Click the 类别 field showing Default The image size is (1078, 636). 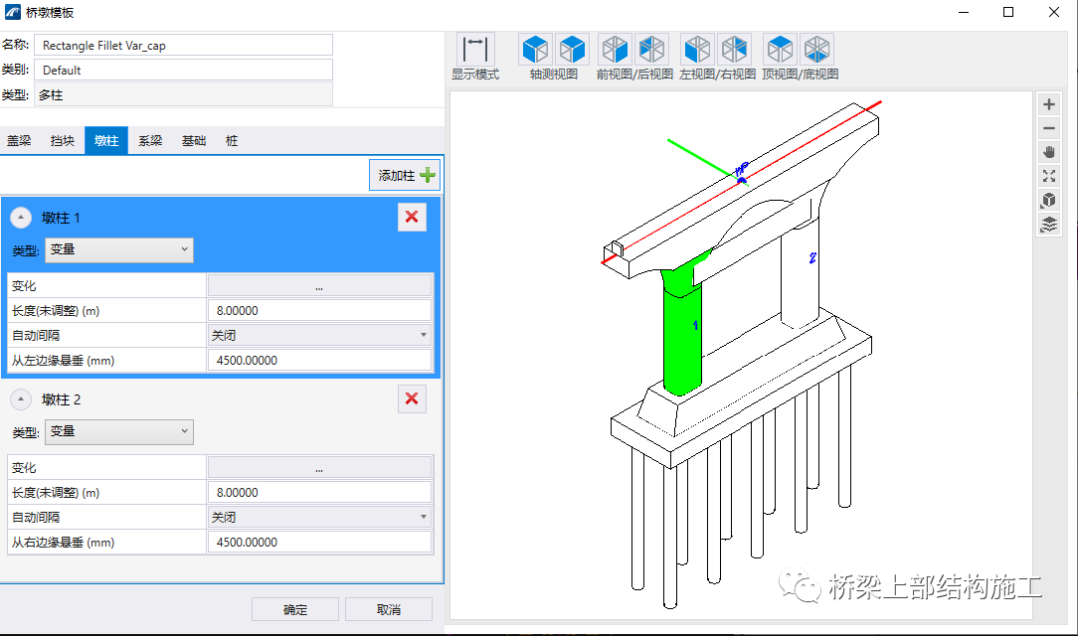click(x=184, y=70)
